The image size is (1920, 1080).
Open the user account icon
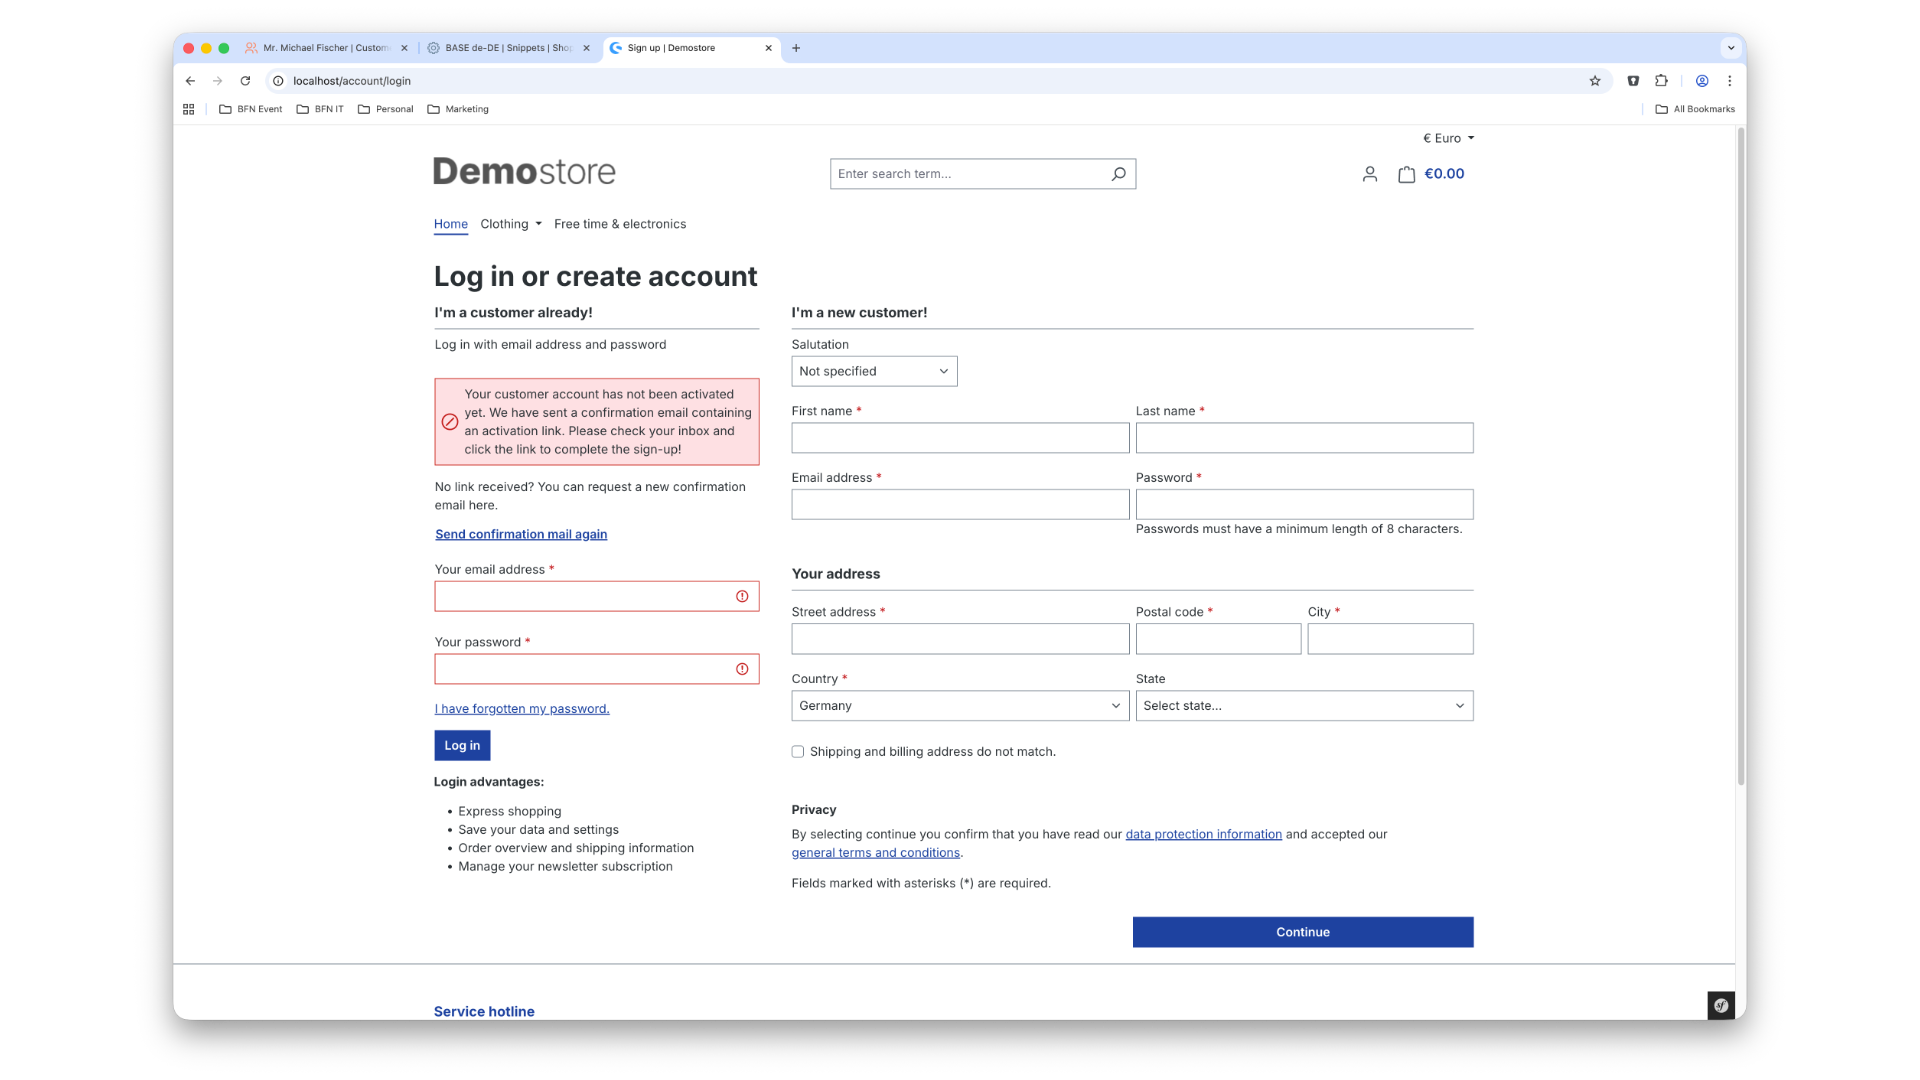point(1369,174)
